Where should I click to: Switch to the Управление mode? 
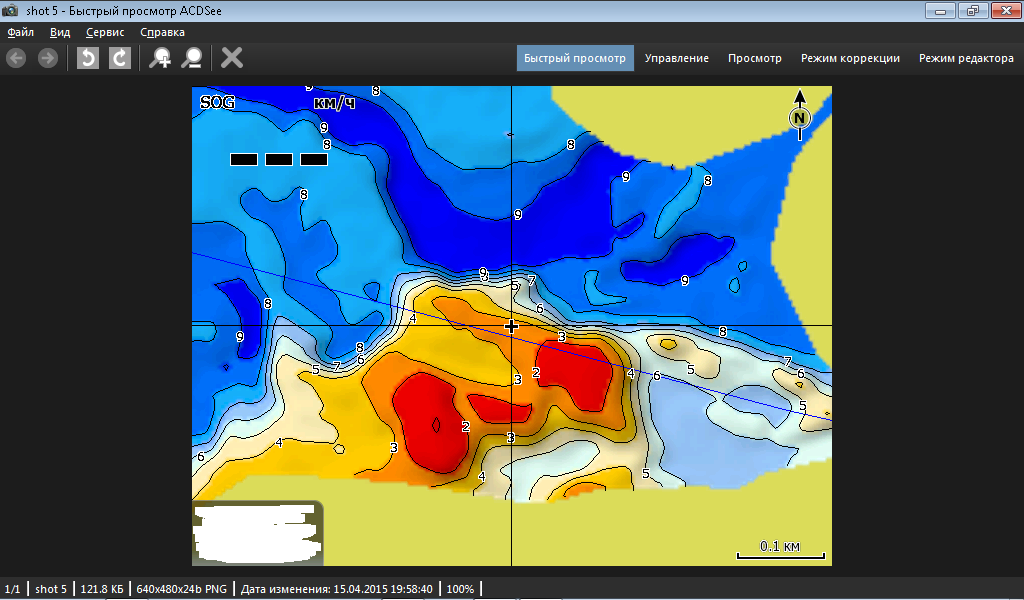[x=677, y=58]
